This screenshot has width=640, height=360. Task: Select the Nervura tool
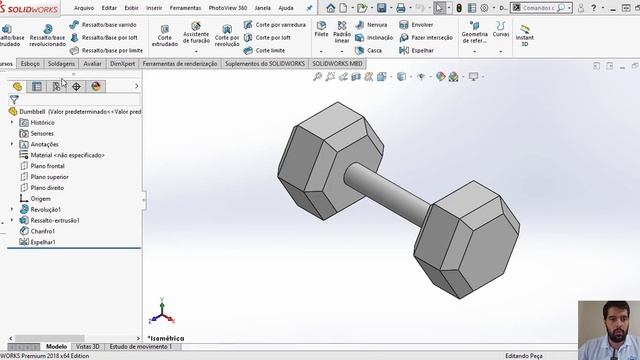pyautogui.click(x=371, y=25)
